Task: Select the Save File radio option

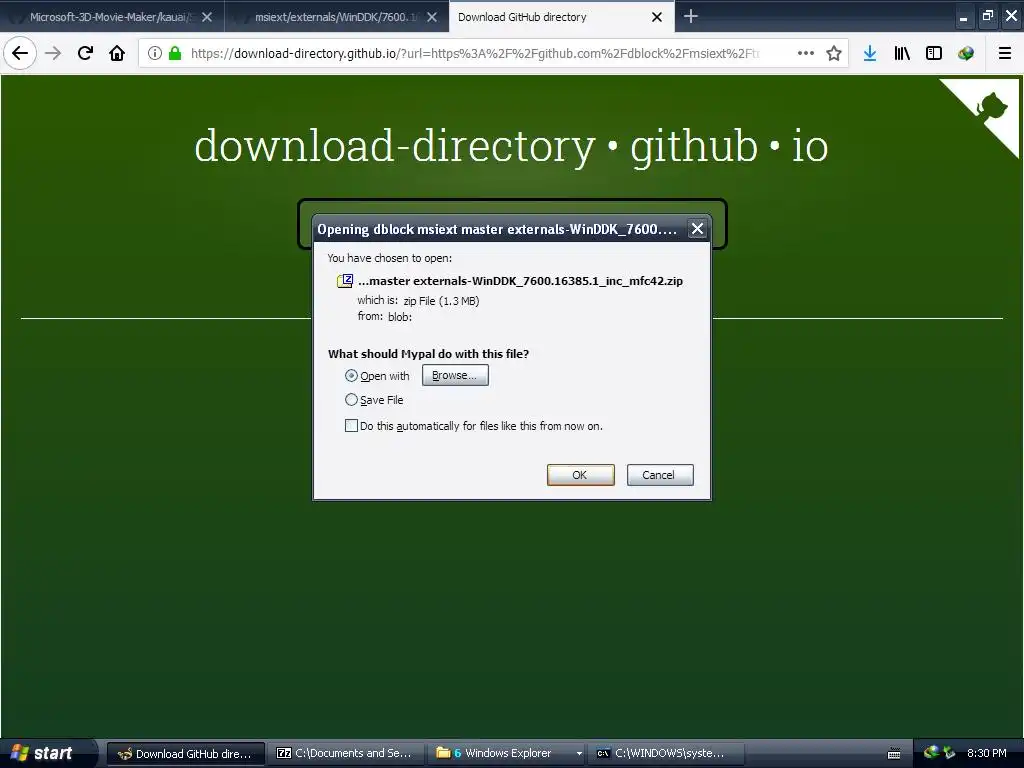Action: point(351,400)
